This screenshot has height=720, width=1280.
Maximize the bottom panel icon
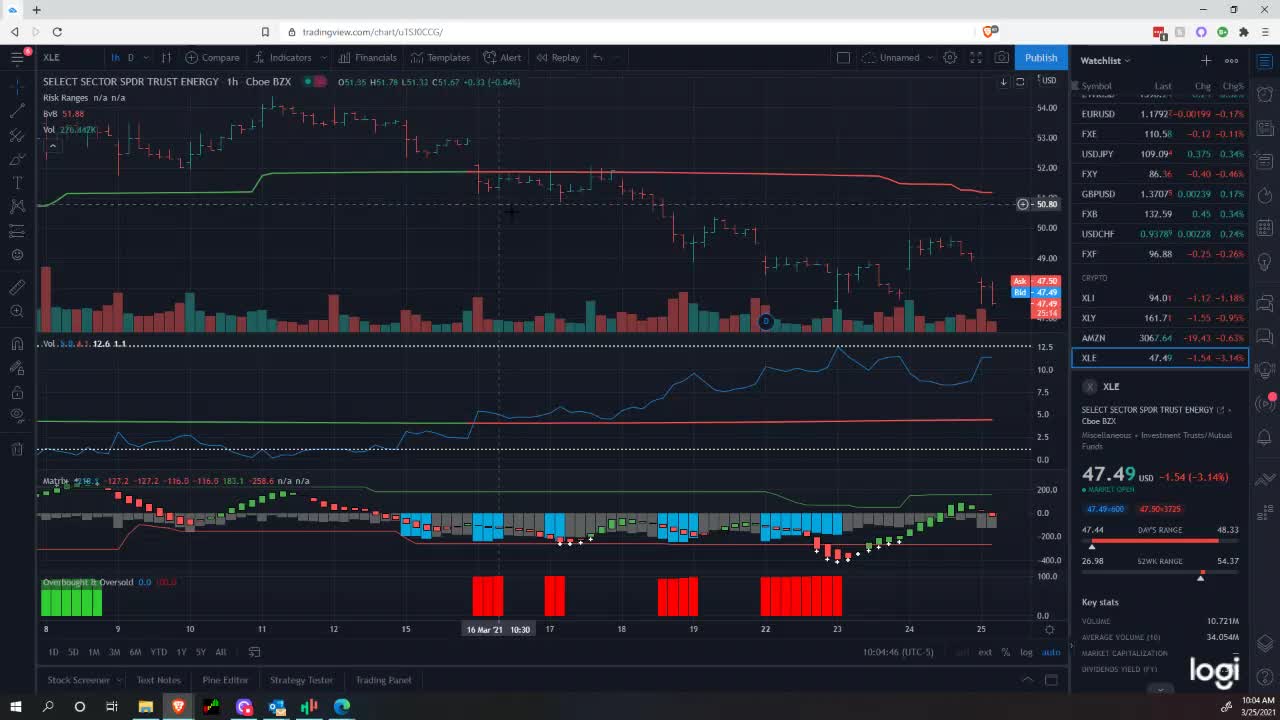tap(1051, 680)
